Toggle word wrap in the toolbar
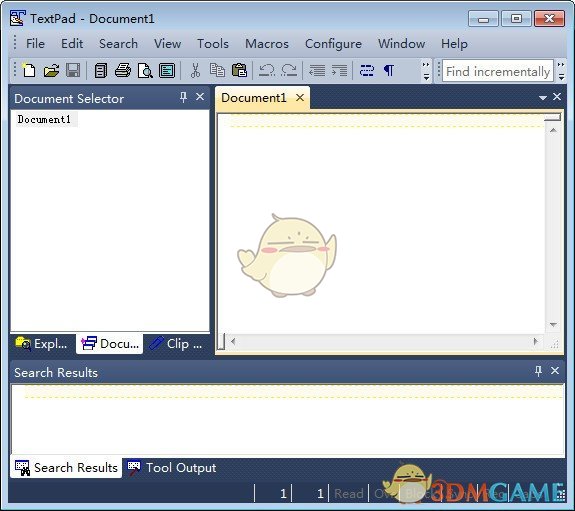Viewport: 575px width, 511px height. (366, 70)
